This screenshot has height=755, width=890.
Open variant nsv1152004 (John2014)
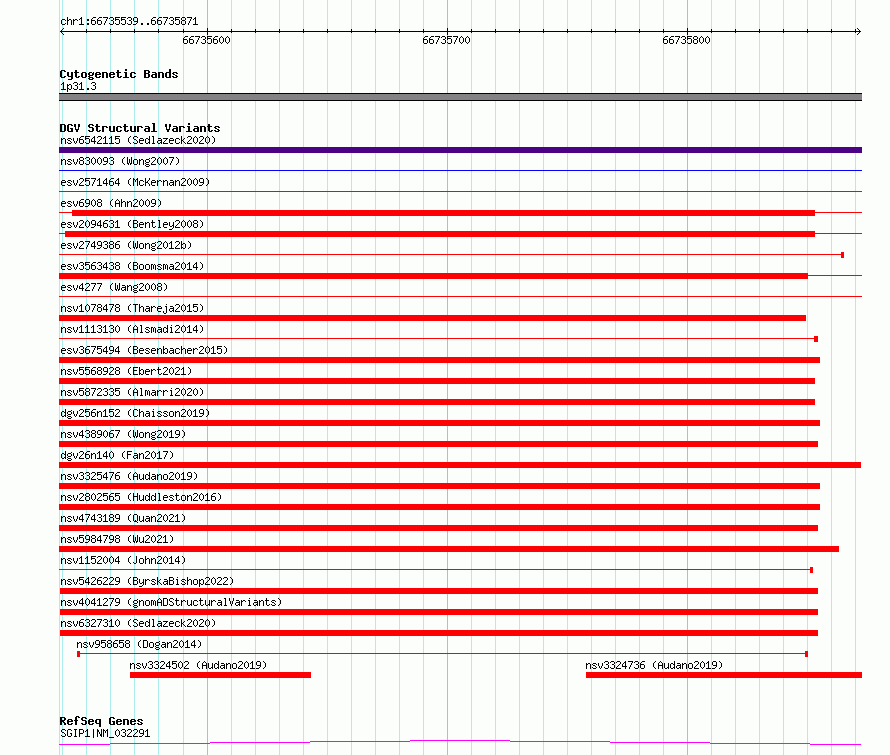123,560
